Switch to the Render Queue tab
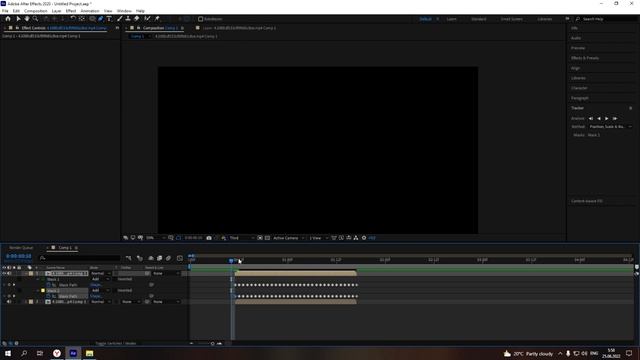The image size is (640, 360). (x=21, y=248)
